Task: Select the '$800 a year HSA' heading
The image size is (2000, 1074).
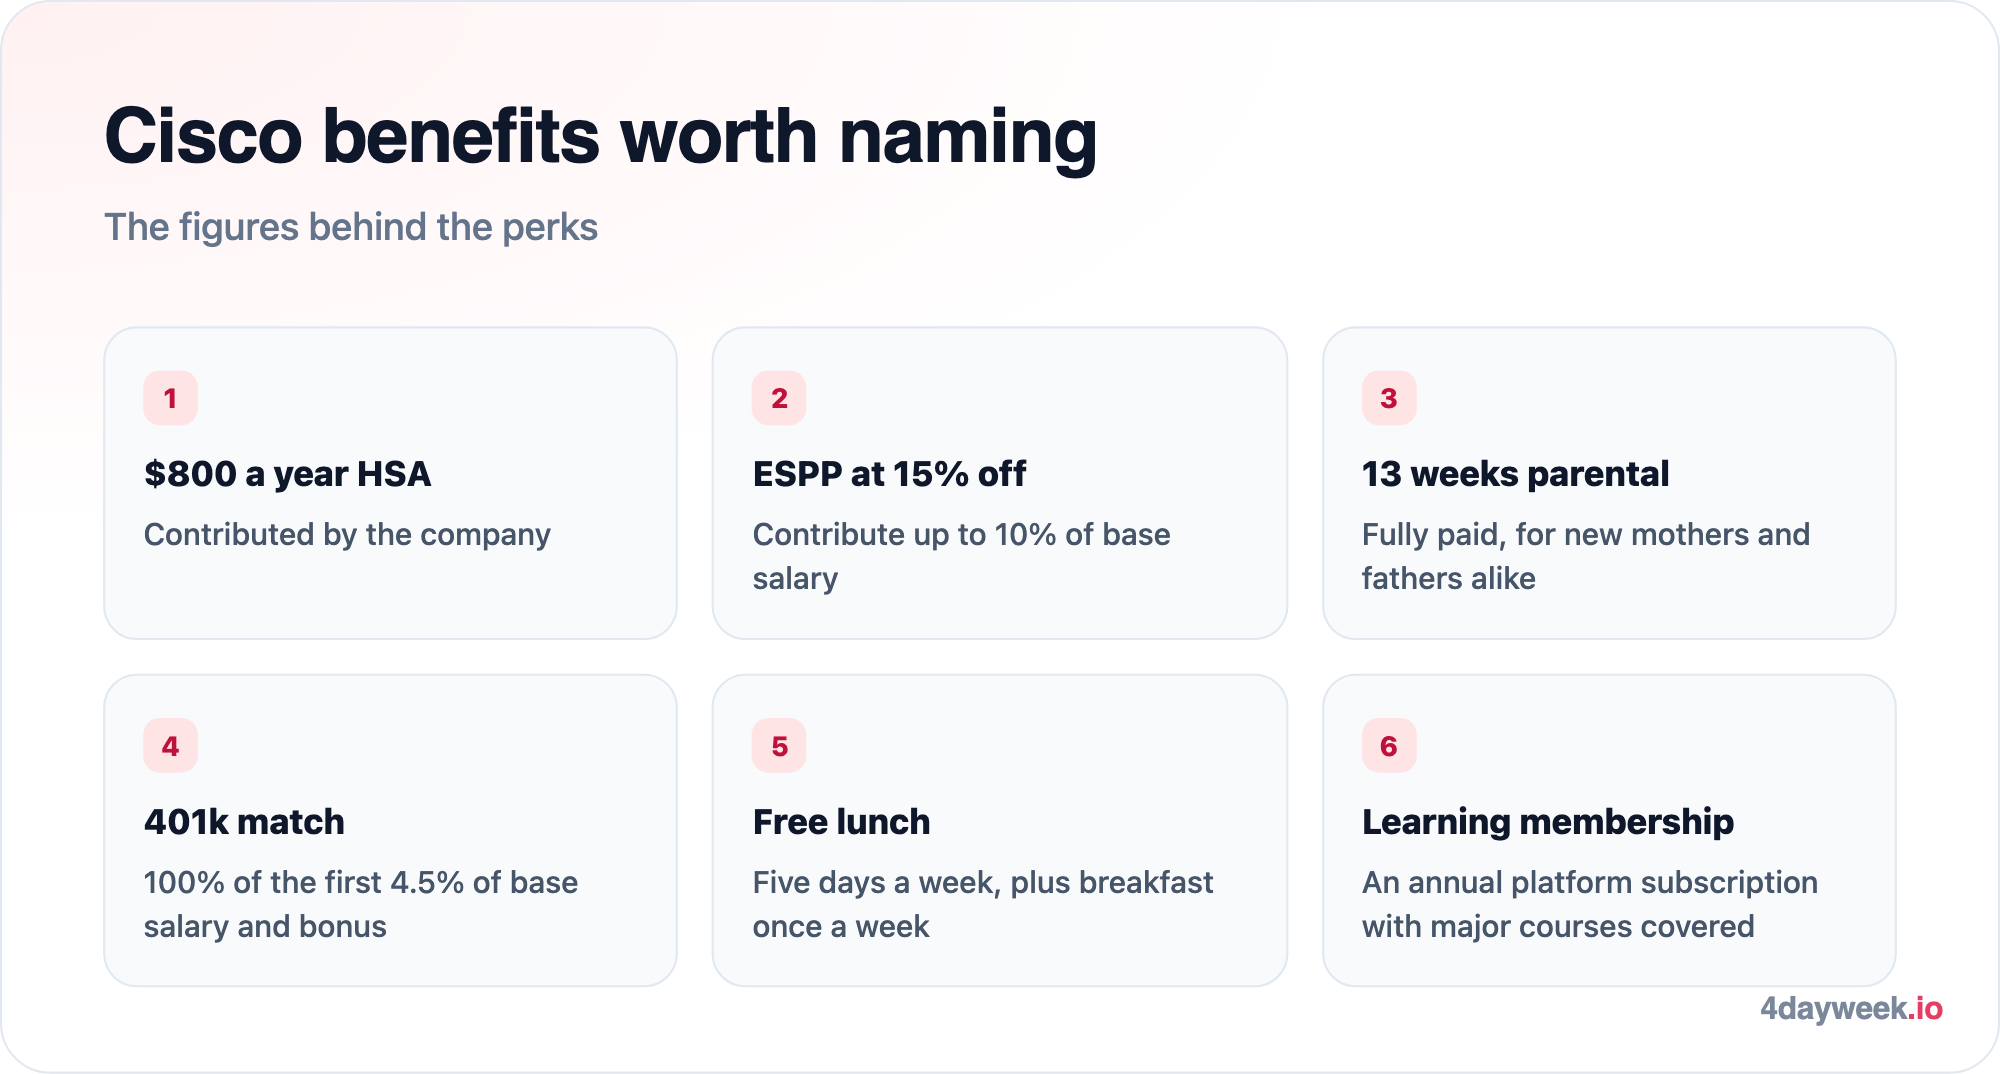Action: (x=287, y=474)
